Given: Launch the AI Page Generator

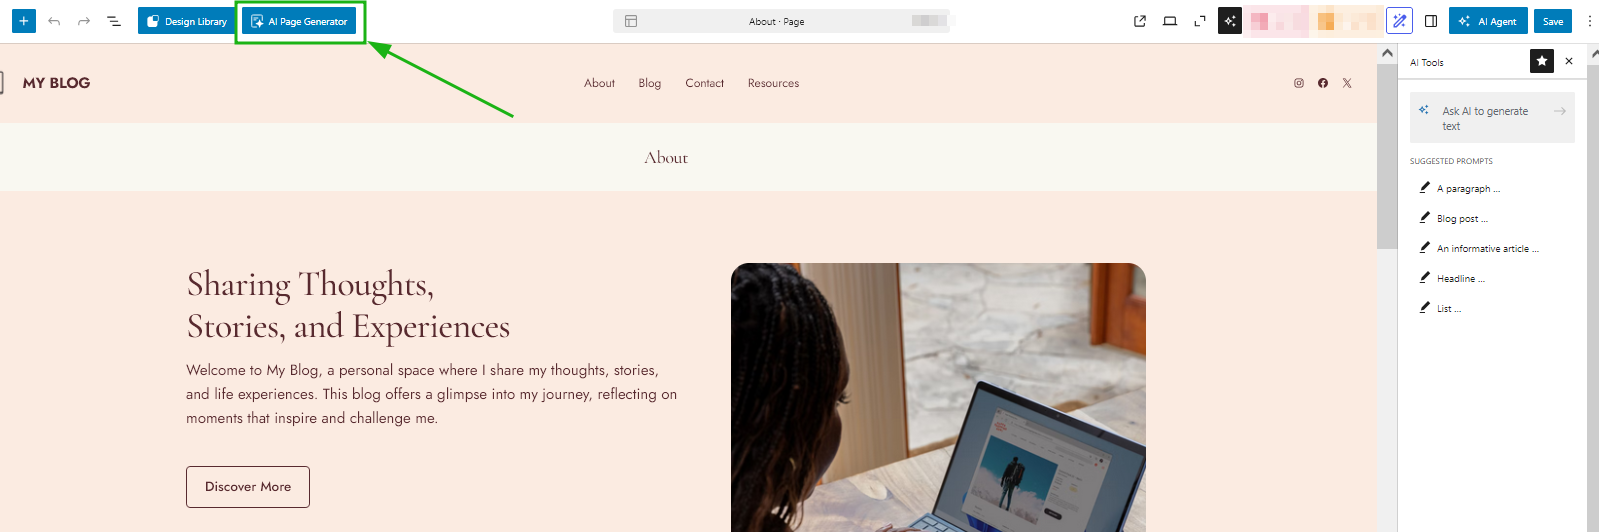Looking at the screenshot, I should (x=299, y=21).
